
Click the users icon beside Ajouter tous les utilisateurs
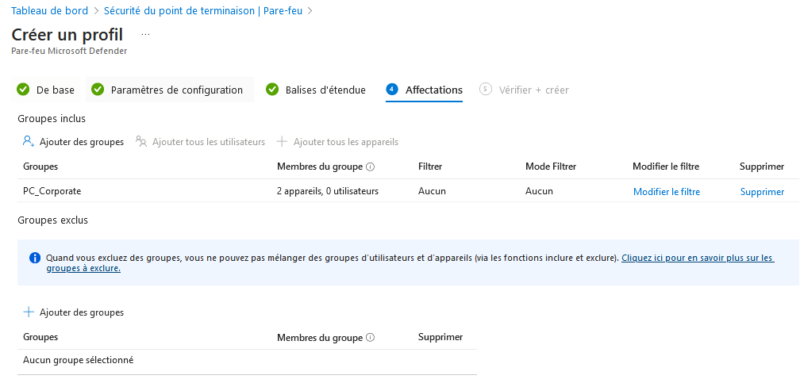(x=141, y=141)
